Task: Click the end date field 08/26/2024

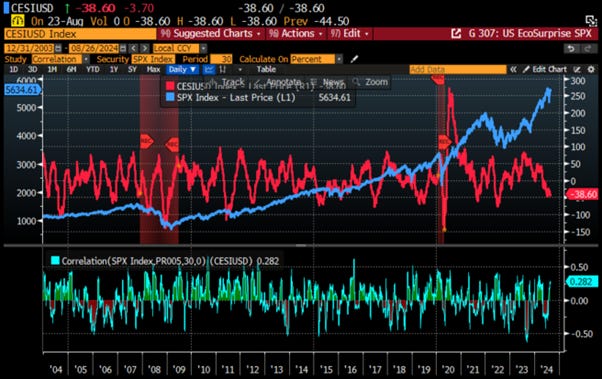Action: pyautogui.click(x=94, y=48)
